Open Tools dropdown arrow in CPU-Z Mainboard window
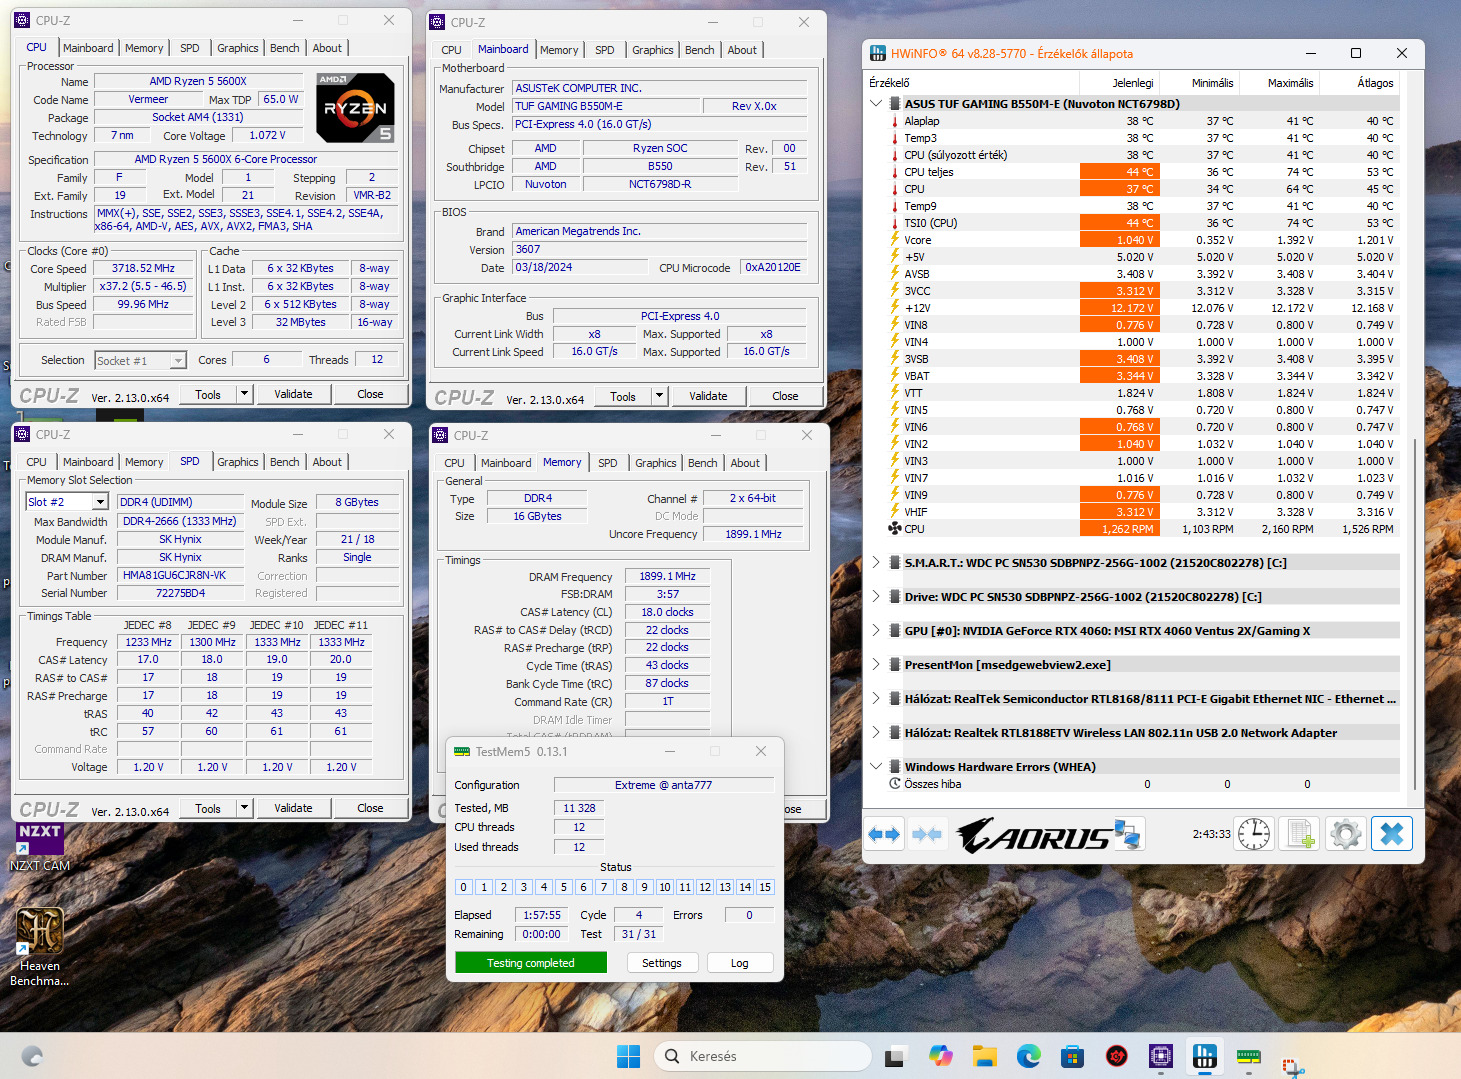This screenshot has height=1079, width=1461. 659,396
